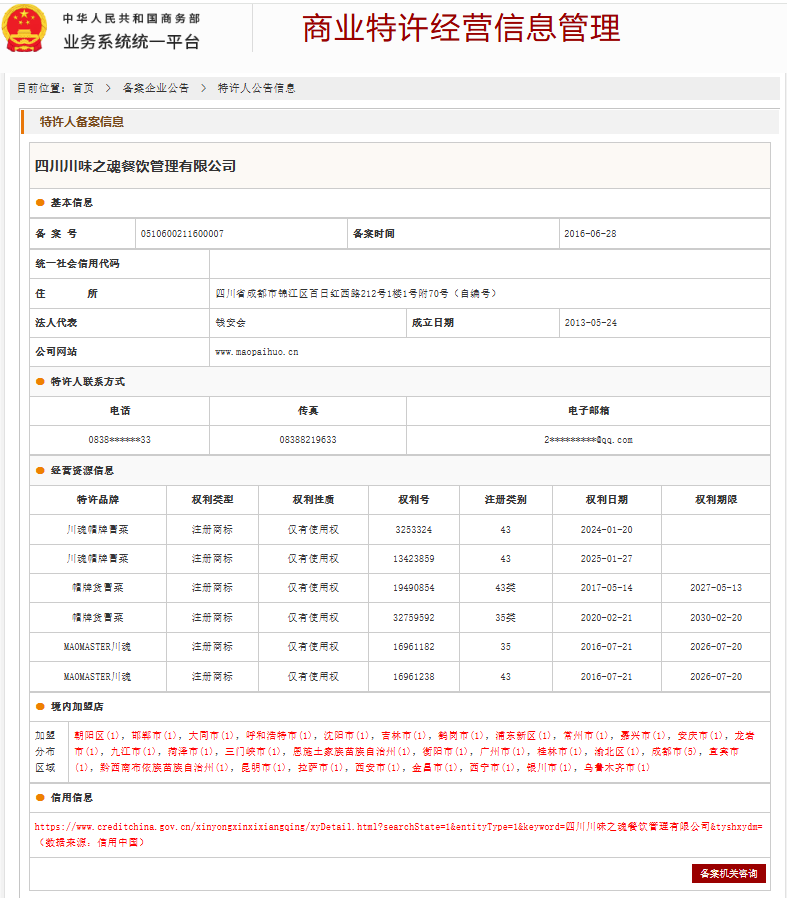Click 经营资源信息 section heading
Screen dimensions: 787x898
82,471
